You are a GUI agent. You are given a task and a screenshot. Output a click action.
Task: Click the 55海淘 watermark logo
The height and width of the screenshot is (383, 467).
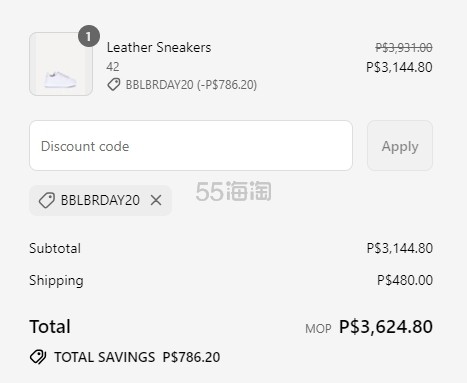pos(233,191)
